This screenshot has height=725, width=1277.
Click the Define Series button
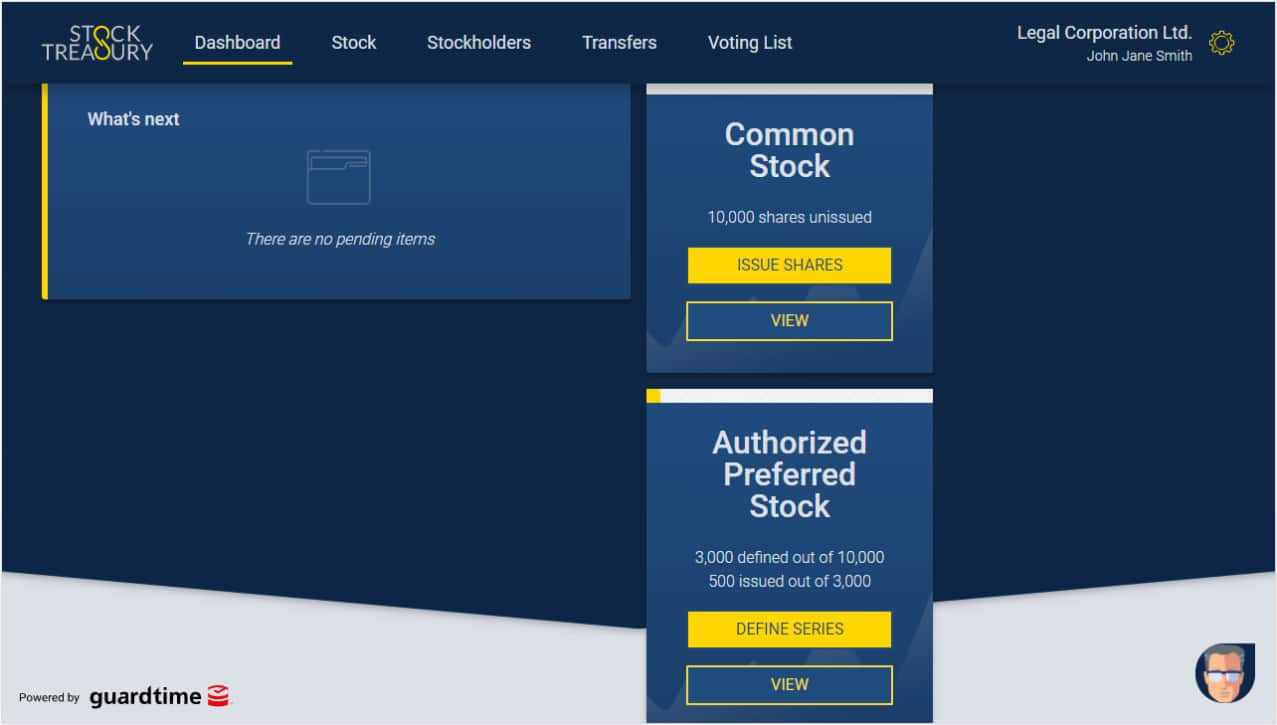tap(789, 629)
